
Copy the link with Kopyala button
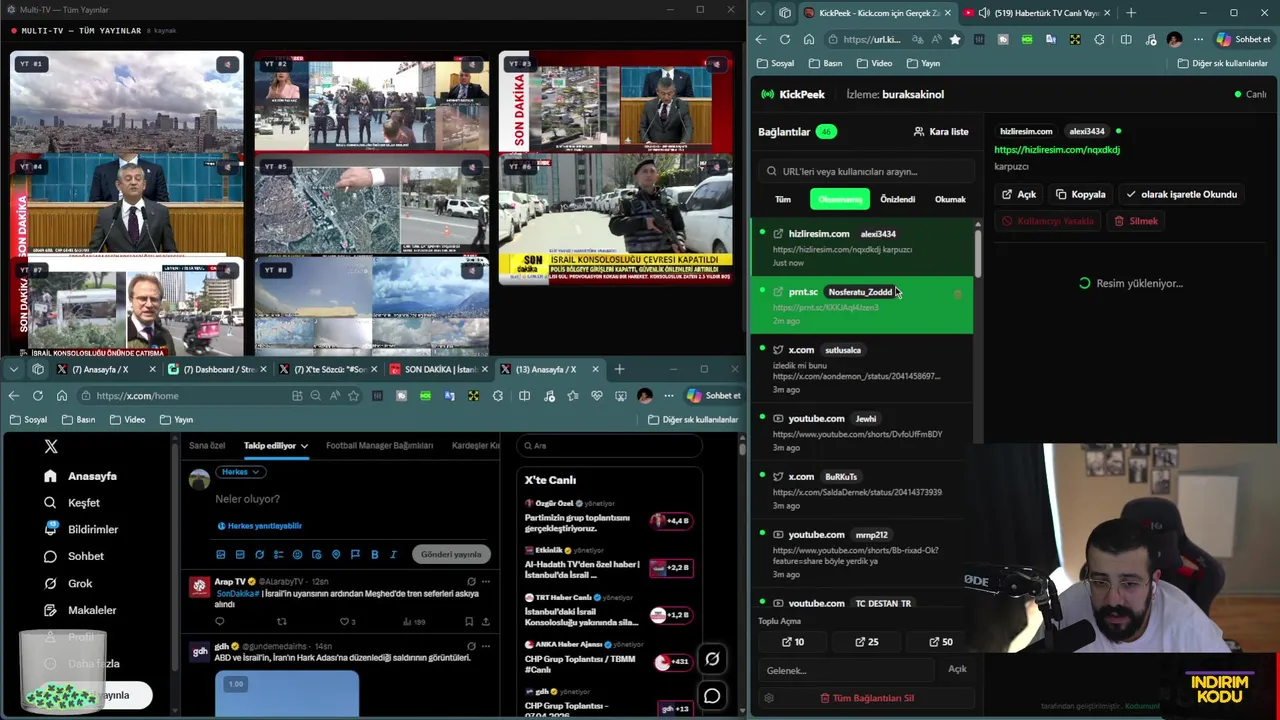point(1080,194)
